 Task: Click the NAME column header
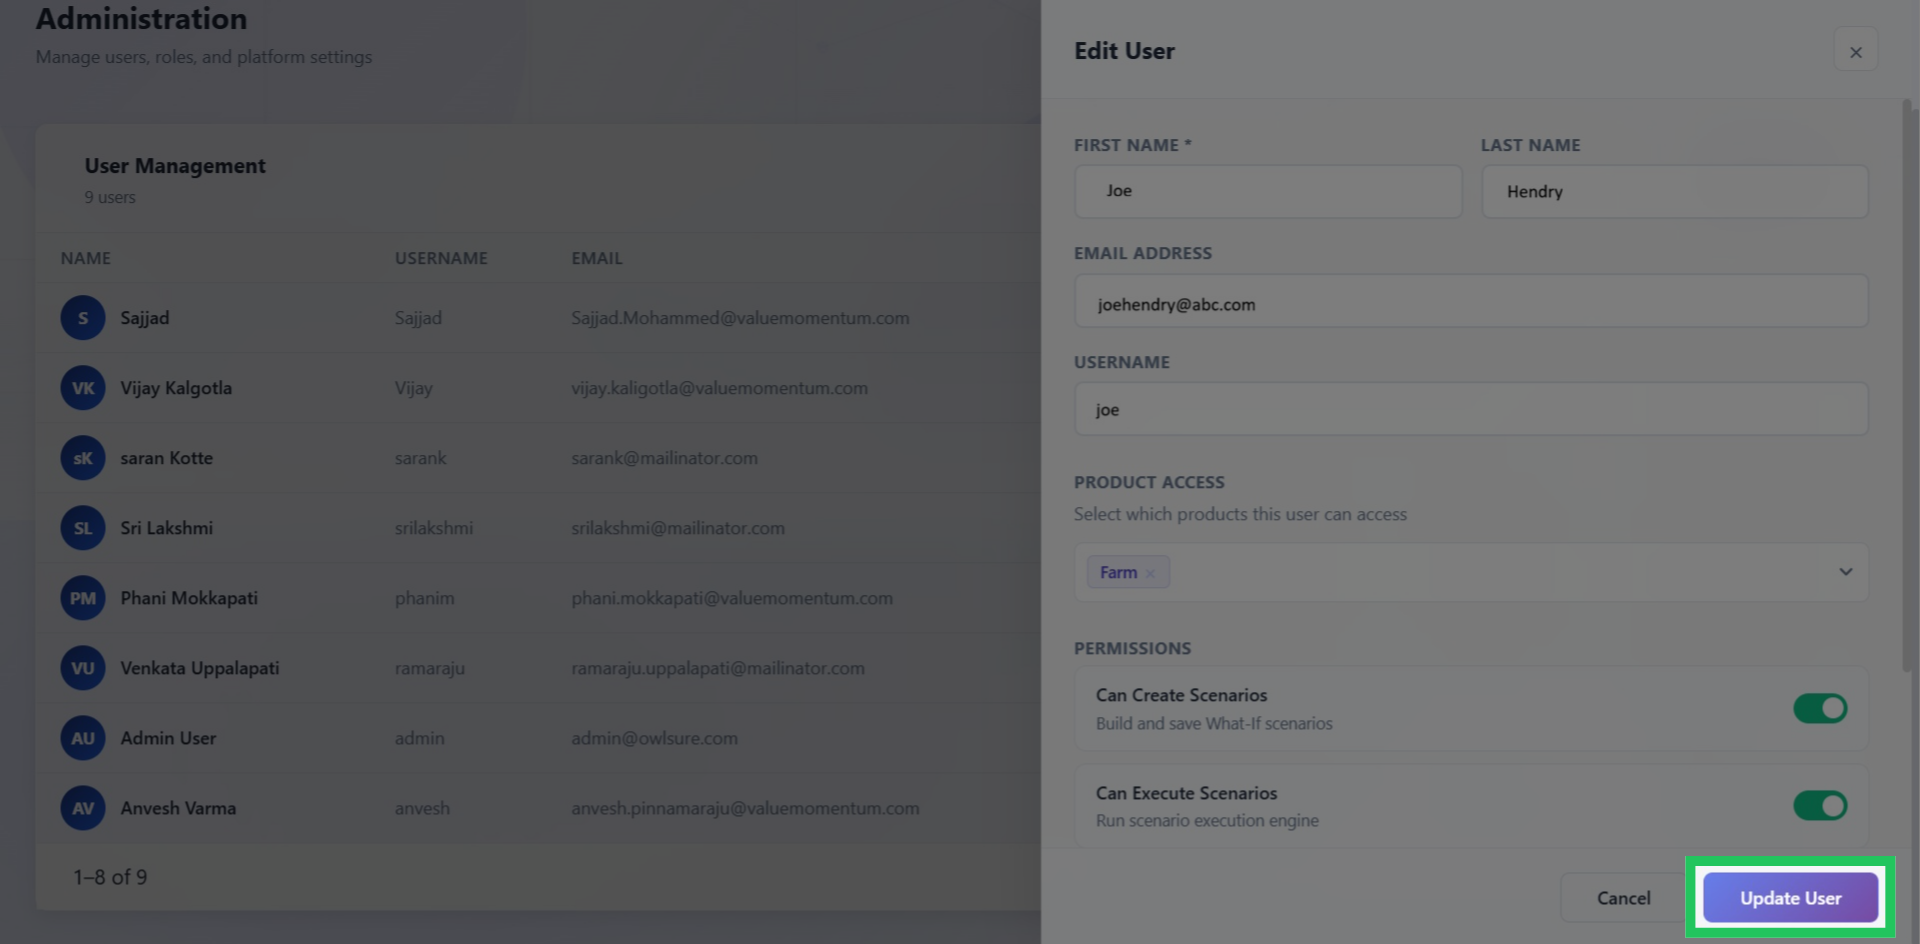point(85,258)
